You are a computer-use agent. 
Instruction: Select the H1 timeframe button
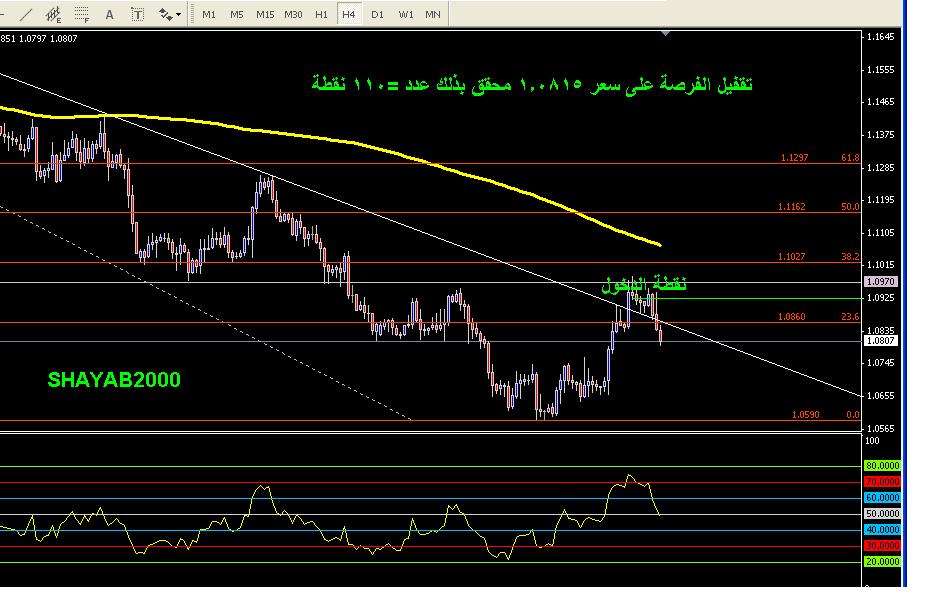pos(321,14)
